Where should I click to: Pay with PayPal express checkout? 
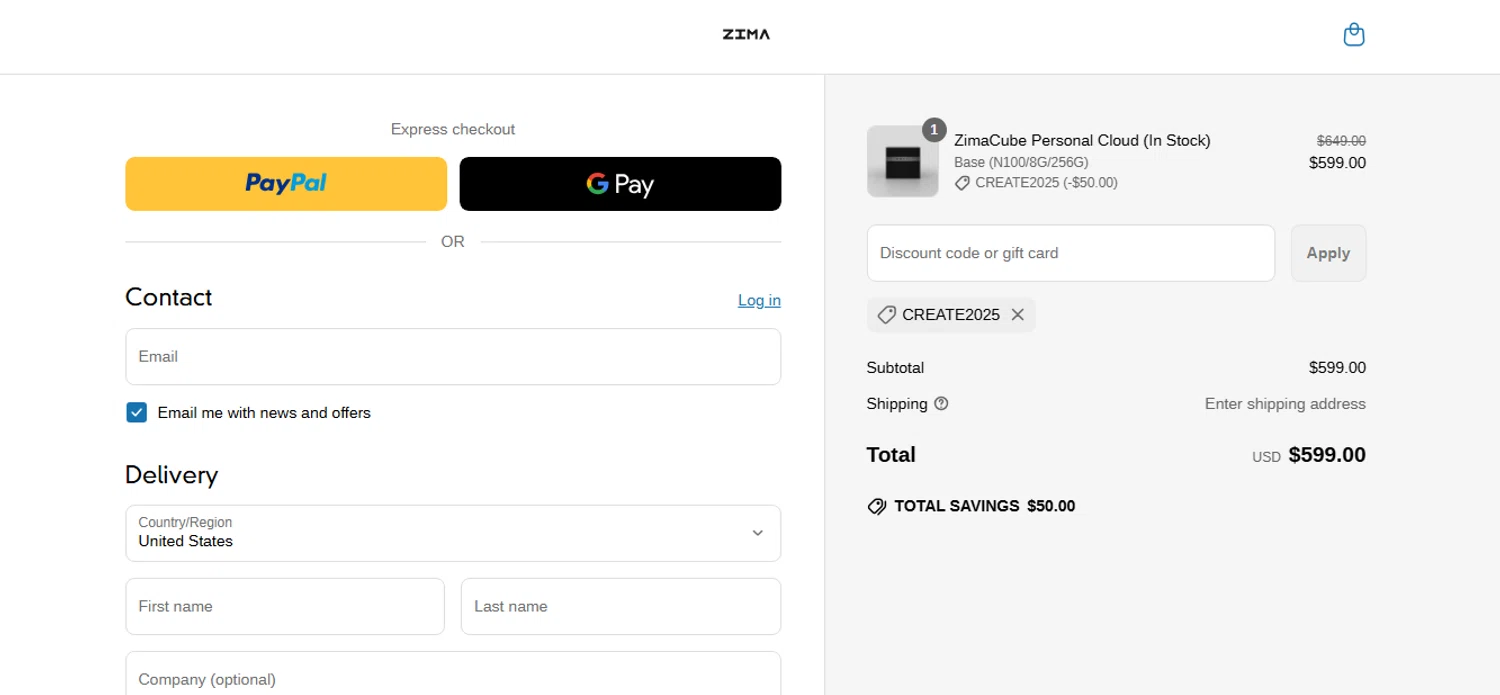pyautogui.click(x=286, y=184)
